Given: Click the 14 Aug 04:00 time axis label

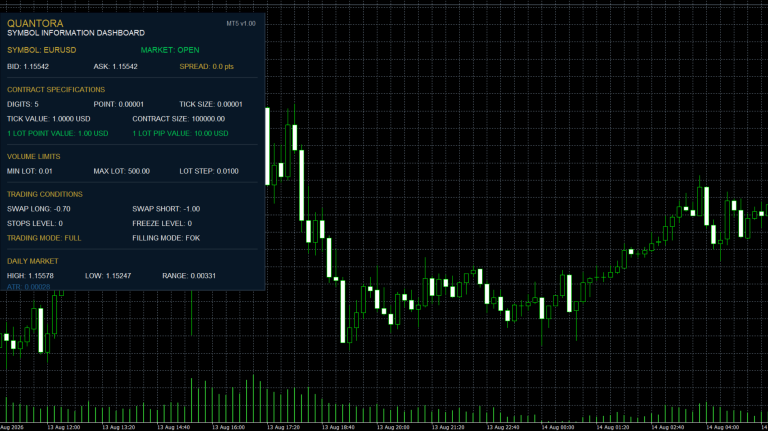Looking at the screenshot, I should pyautogui.click(x=722, y=428).
